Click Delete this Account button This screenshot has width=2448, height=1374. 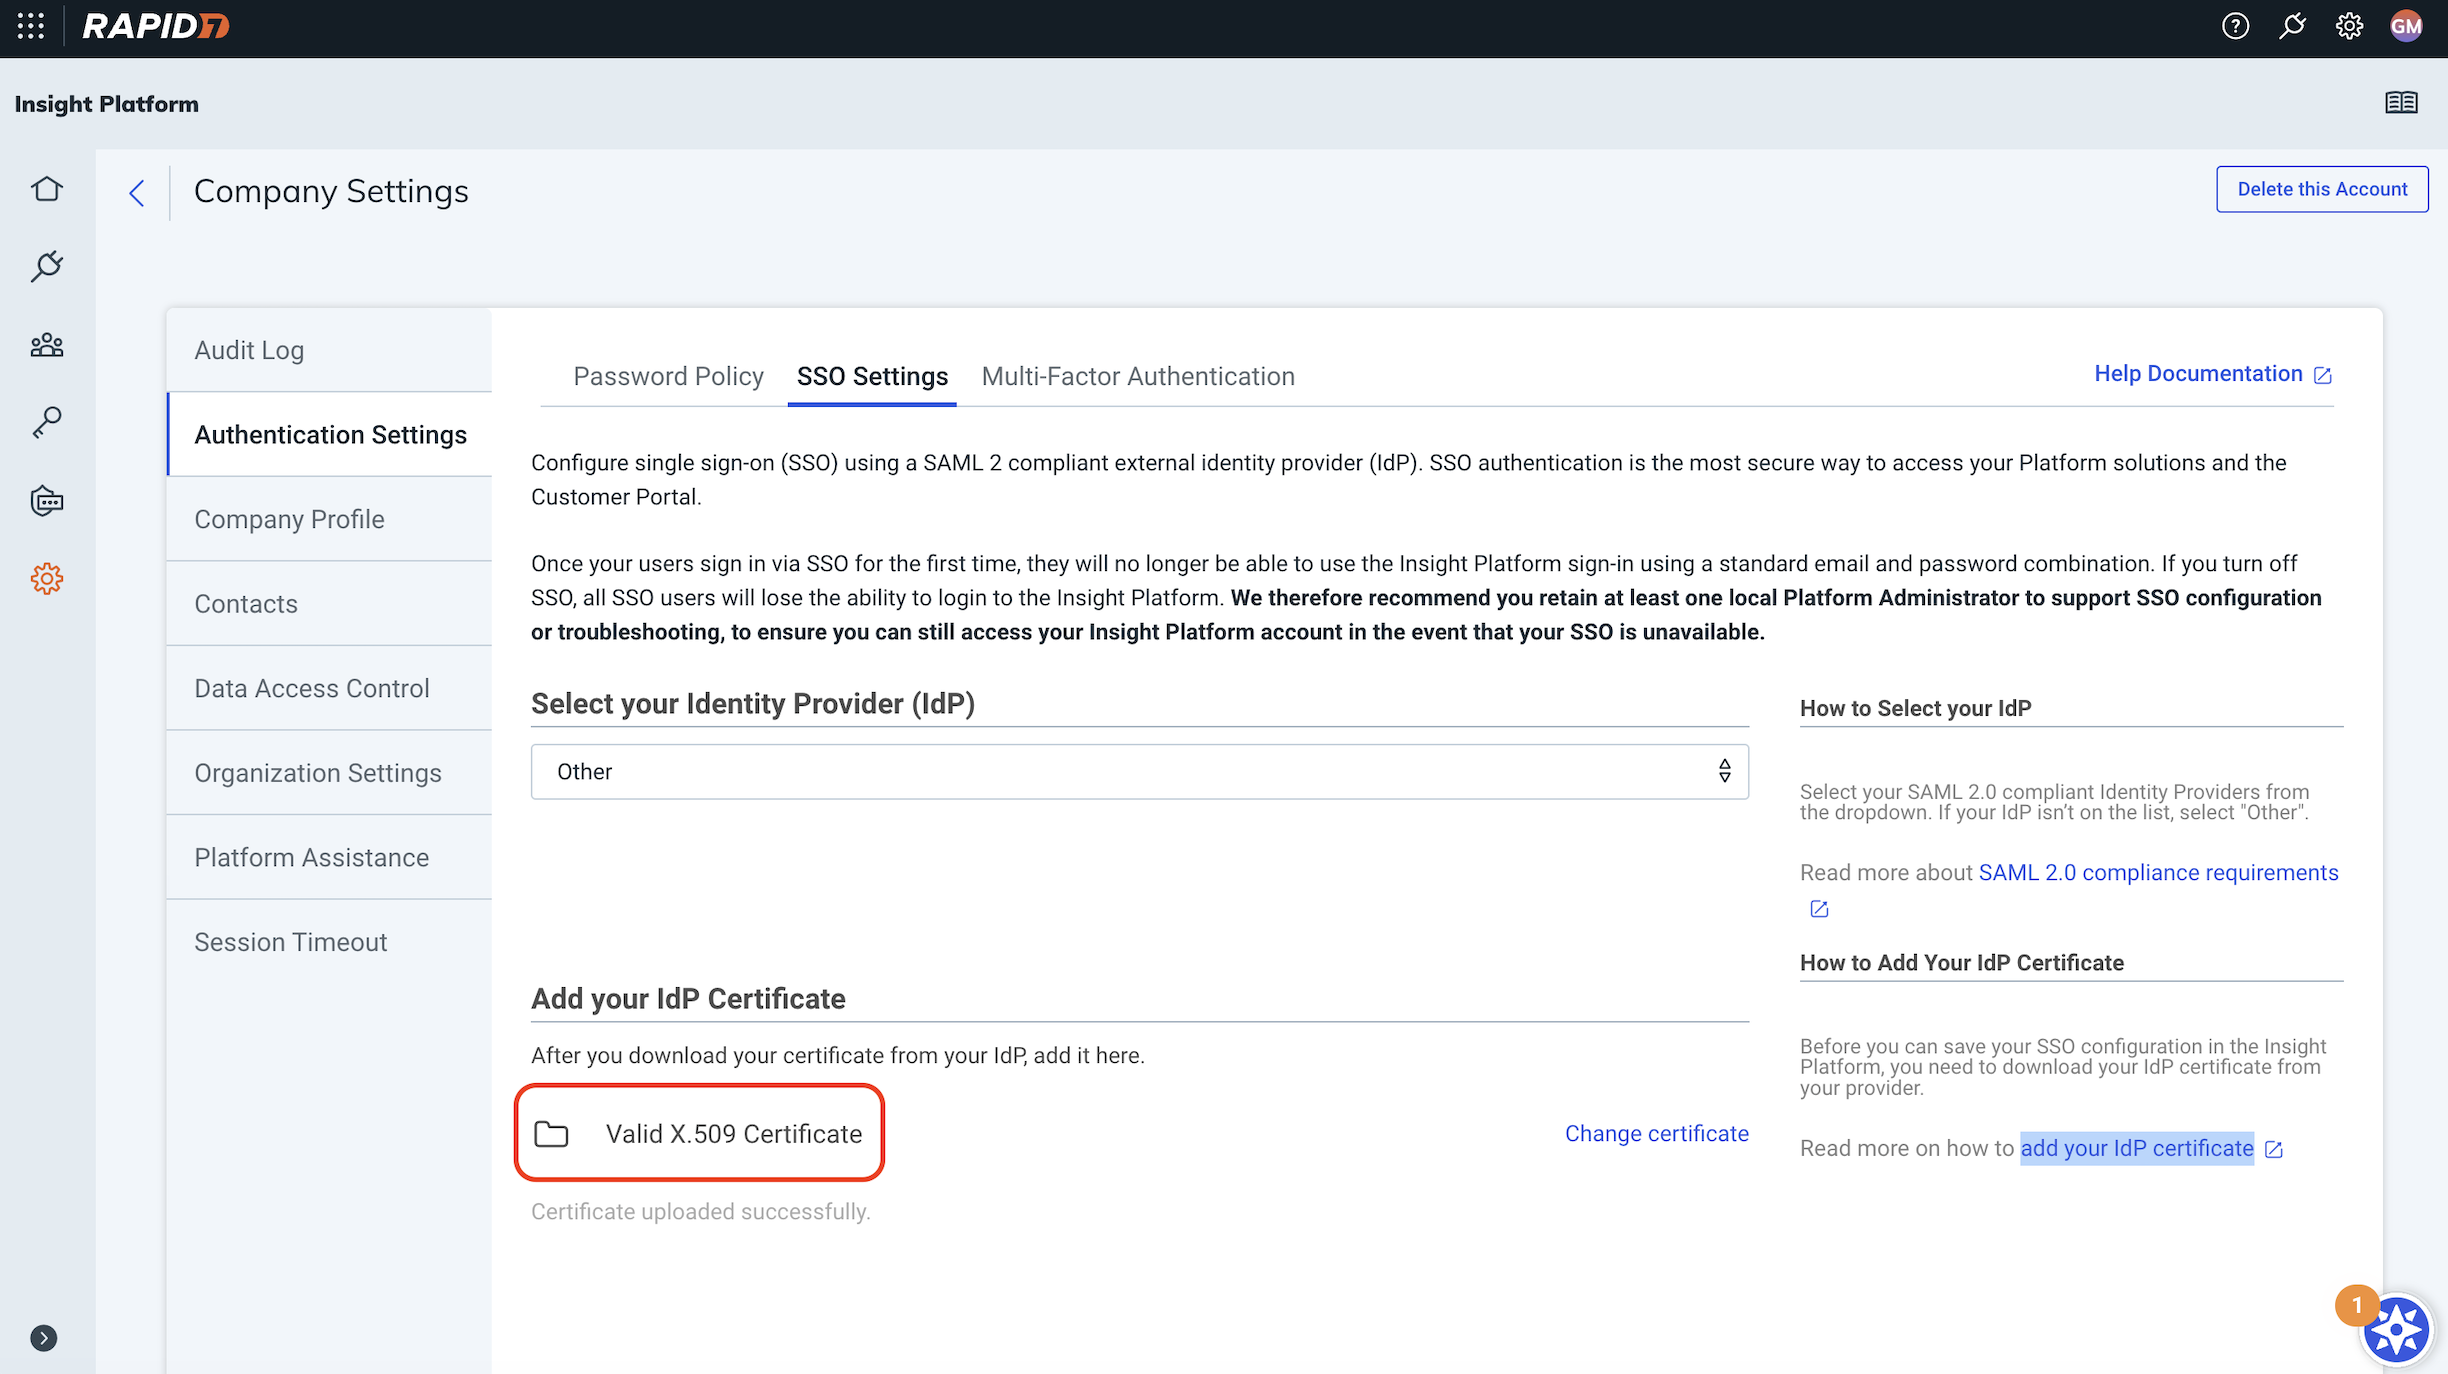point(2321,189)
